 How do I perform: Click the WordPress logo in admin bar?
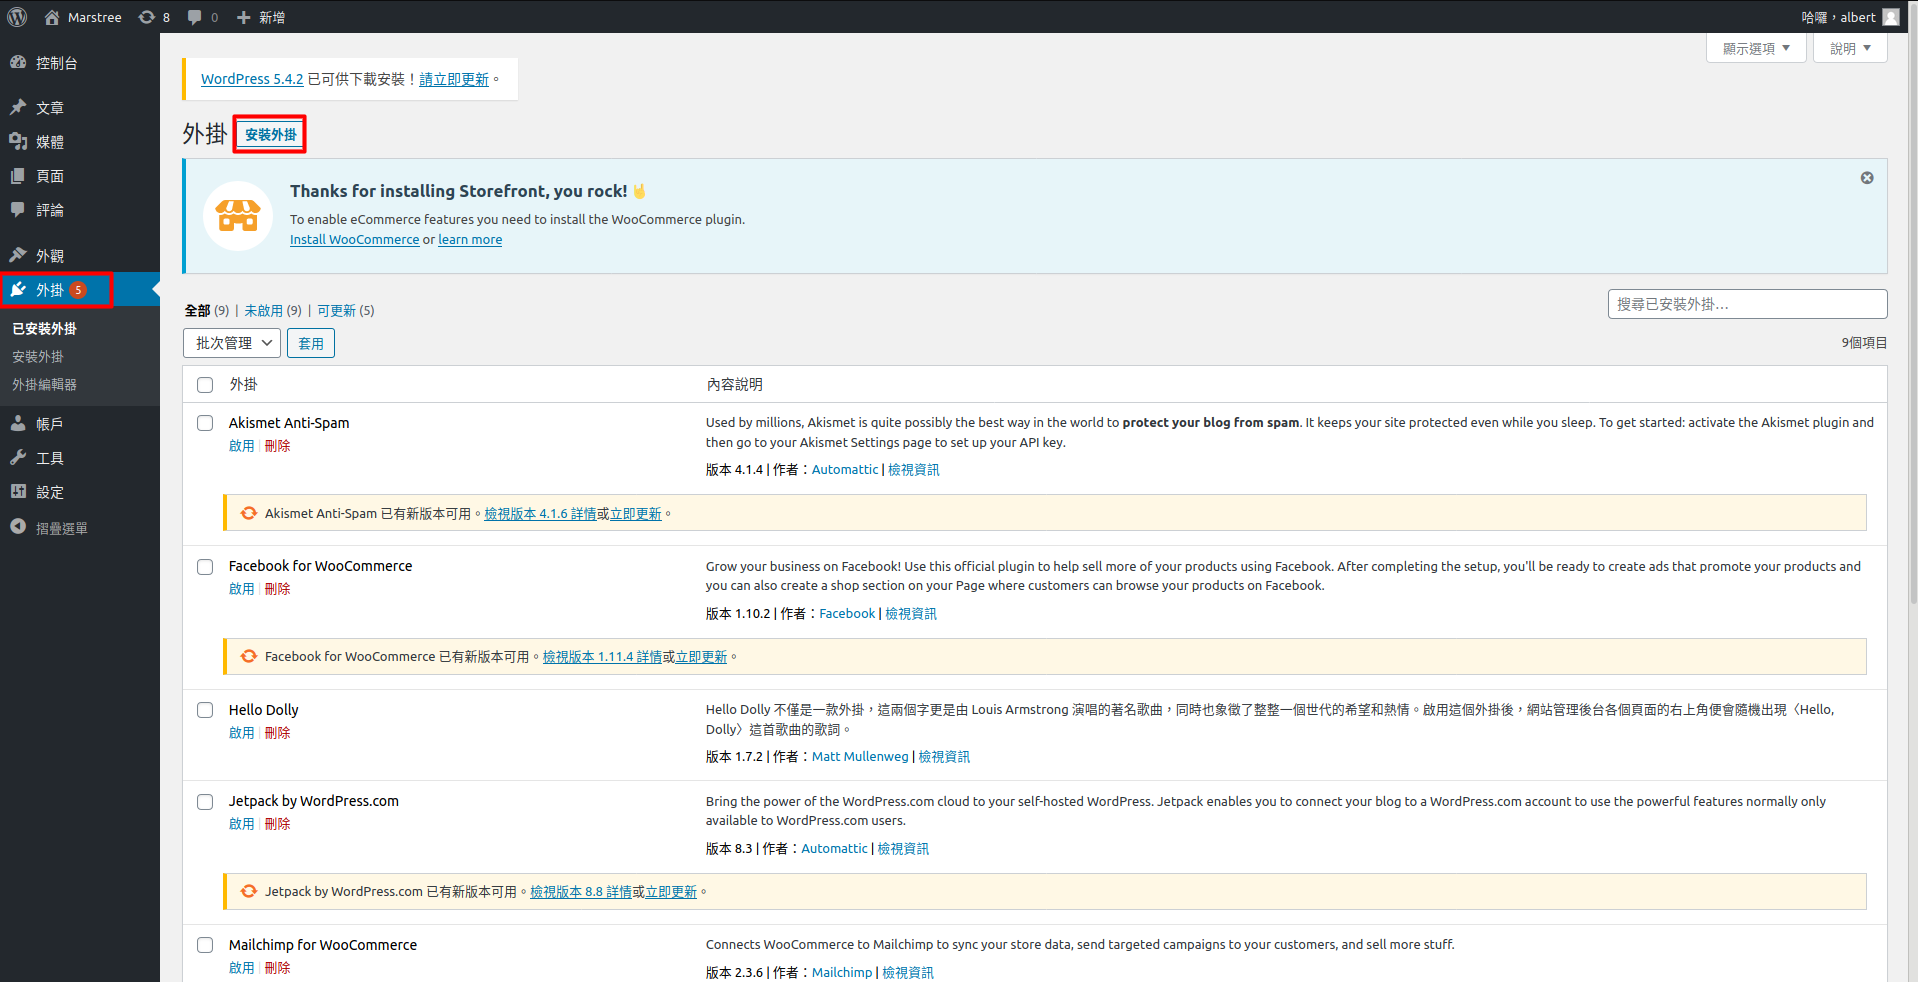[x=18, y=17]
